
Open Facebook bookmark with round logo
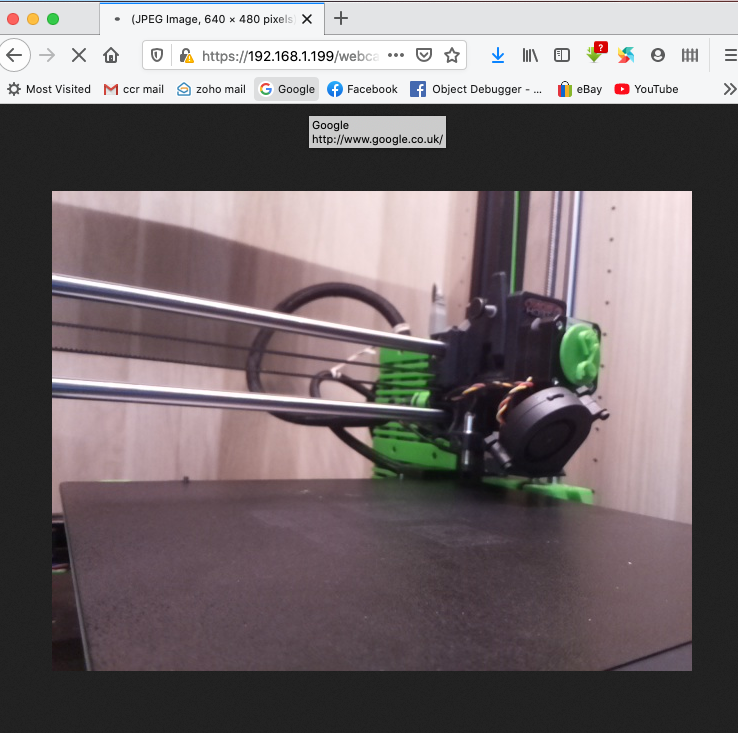[362, 89]
